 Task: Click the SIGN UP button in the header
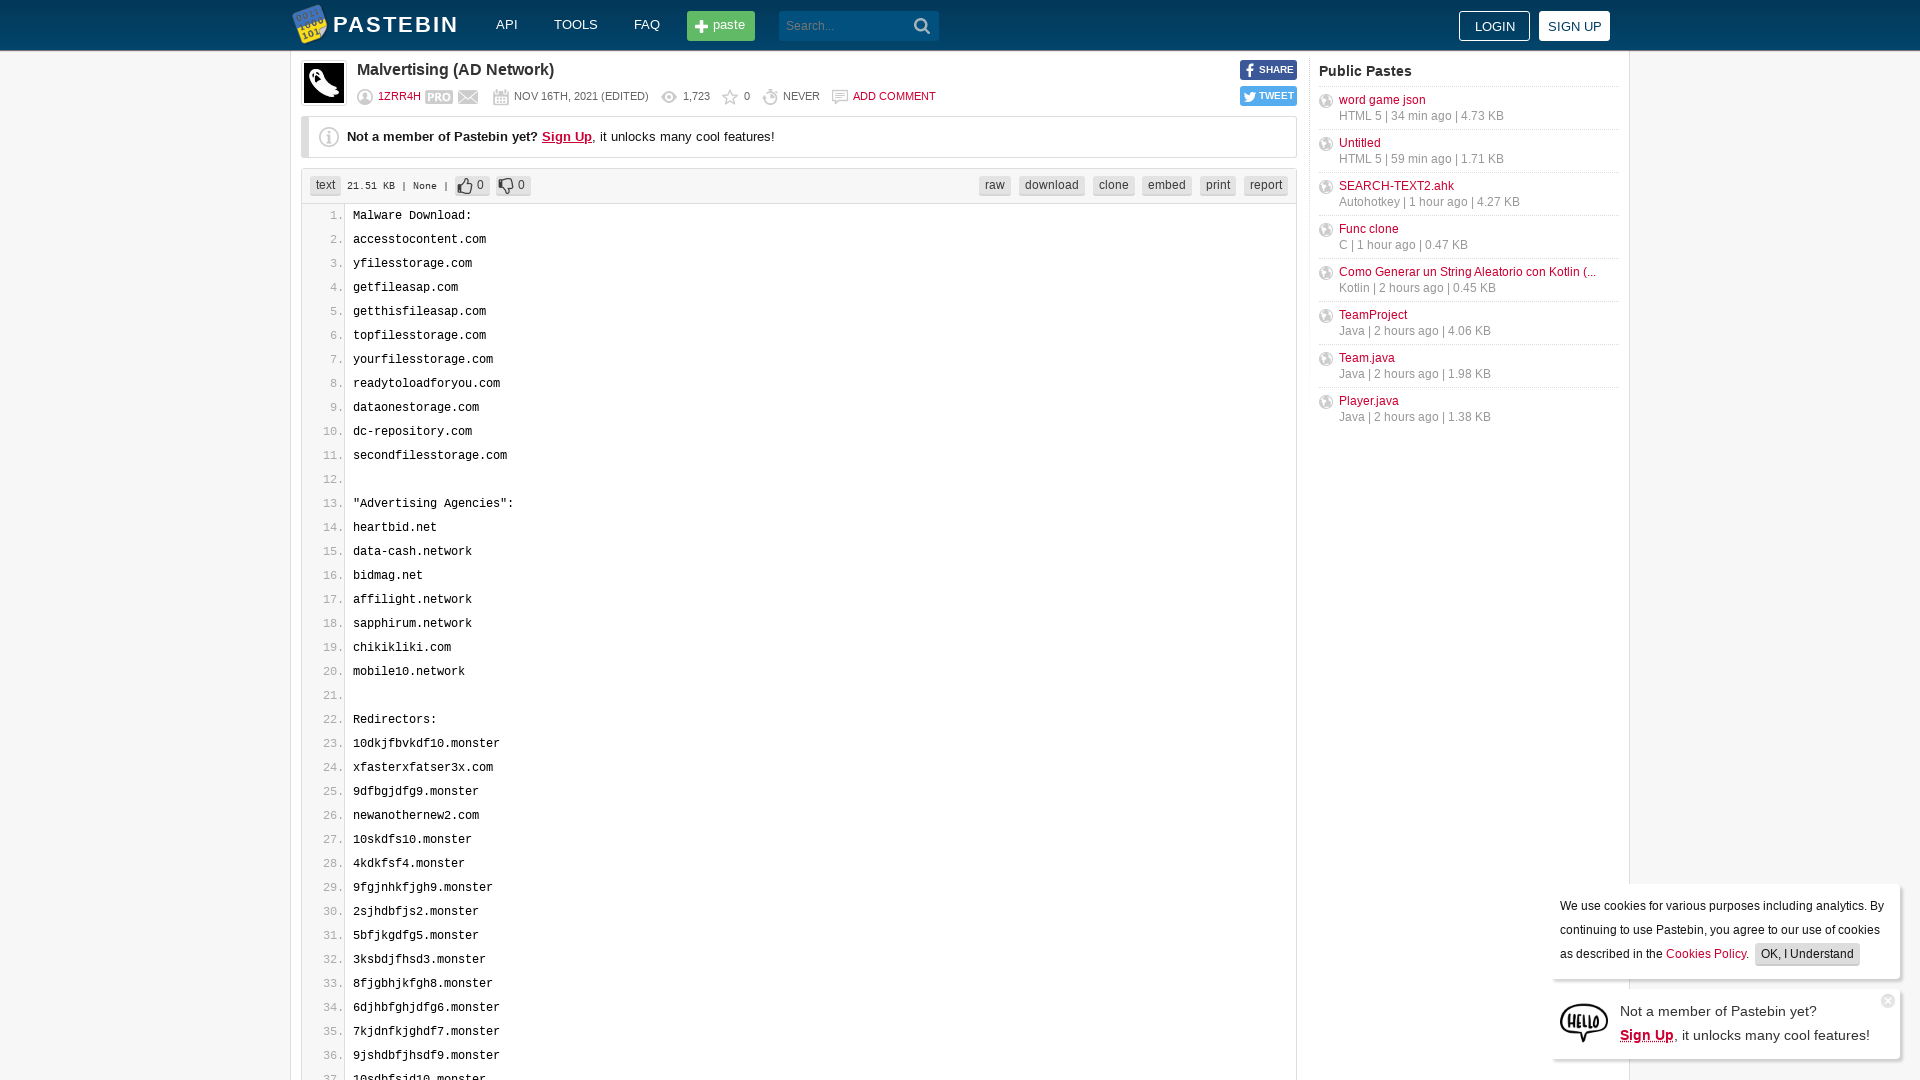1574,26
